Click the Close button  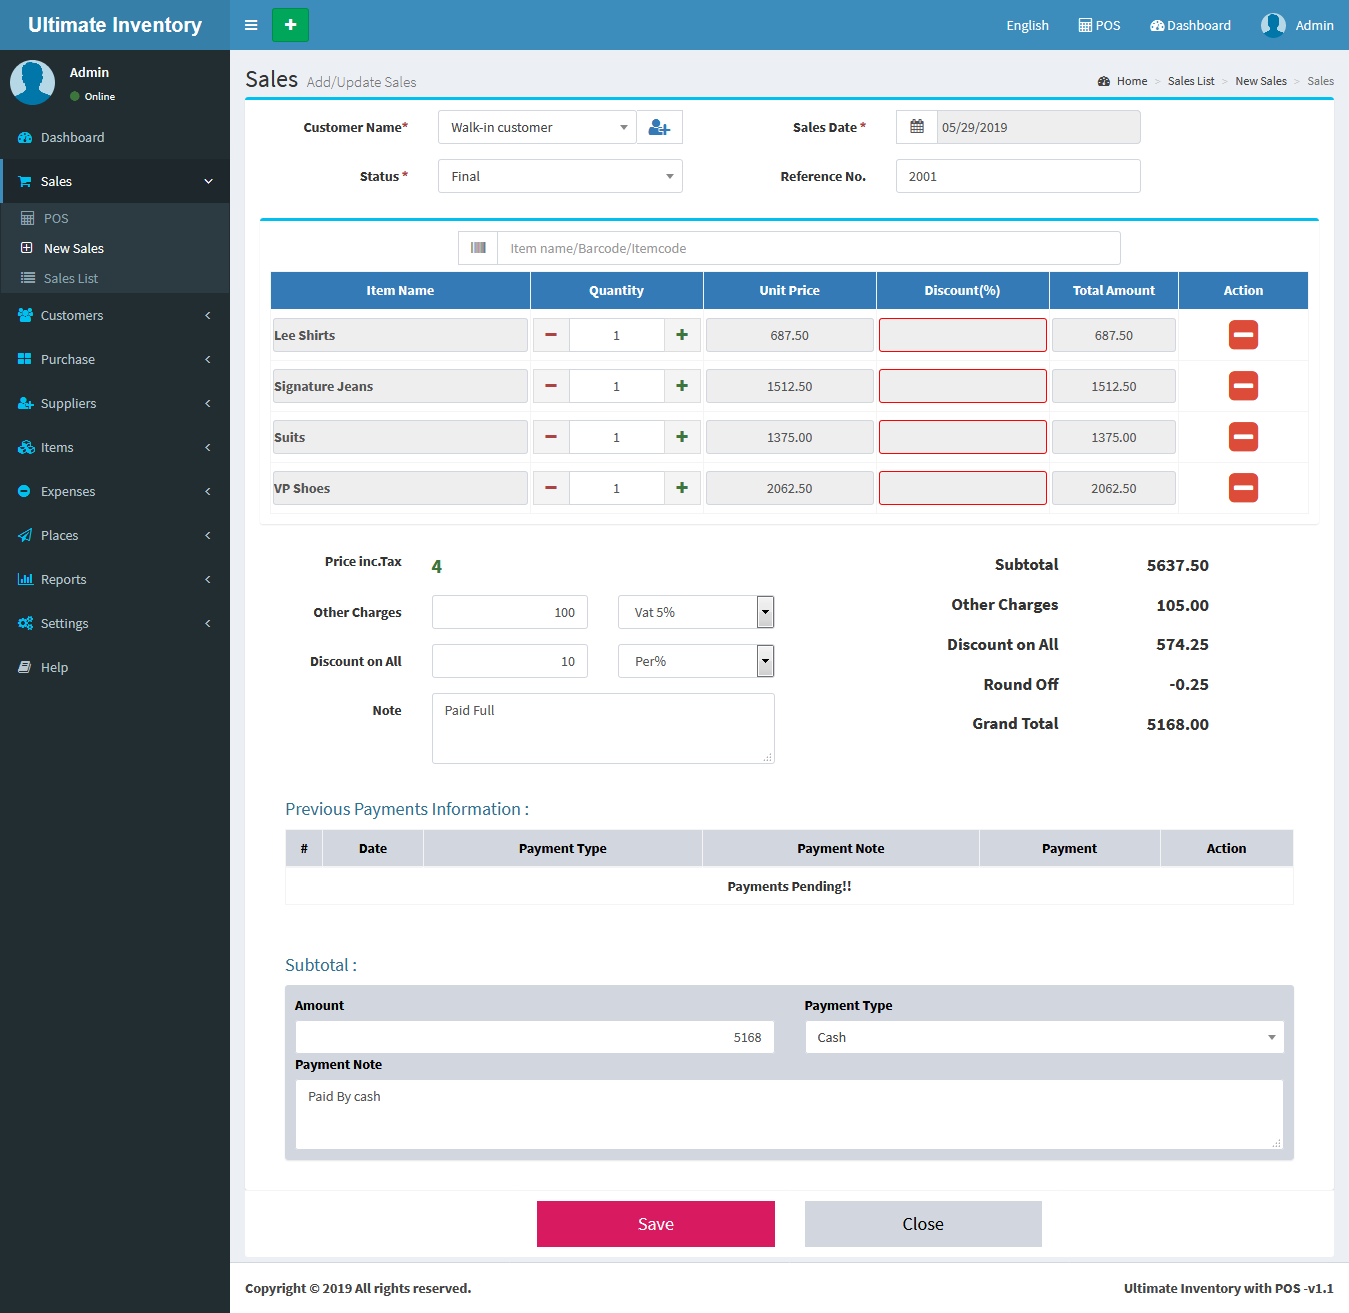coord(922,1224)
